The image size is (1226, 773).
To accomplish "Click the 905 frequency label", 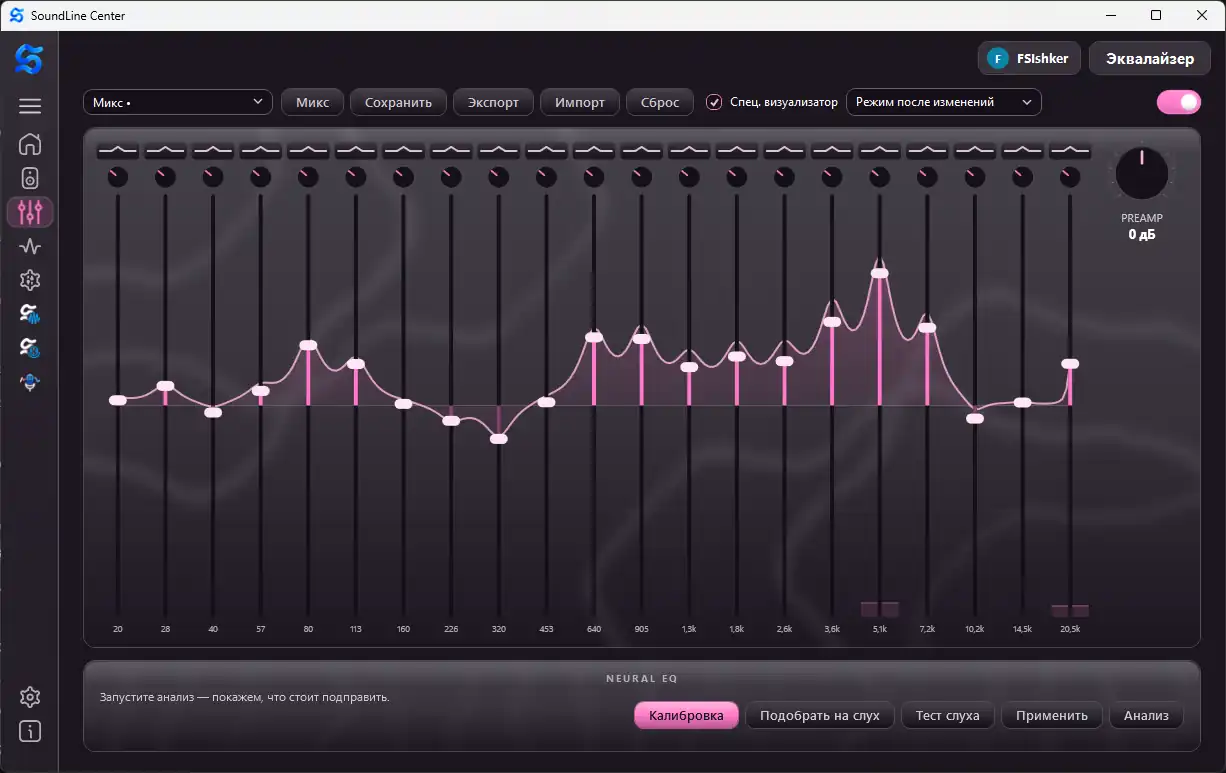I will [642, 629].
